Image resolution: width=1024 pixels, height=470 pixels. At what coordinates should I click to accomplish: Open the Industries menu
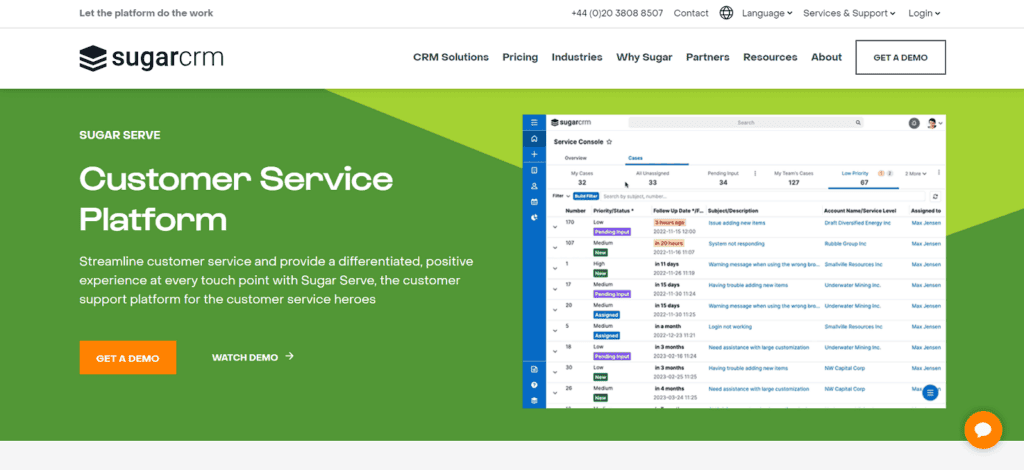(577, 57)
